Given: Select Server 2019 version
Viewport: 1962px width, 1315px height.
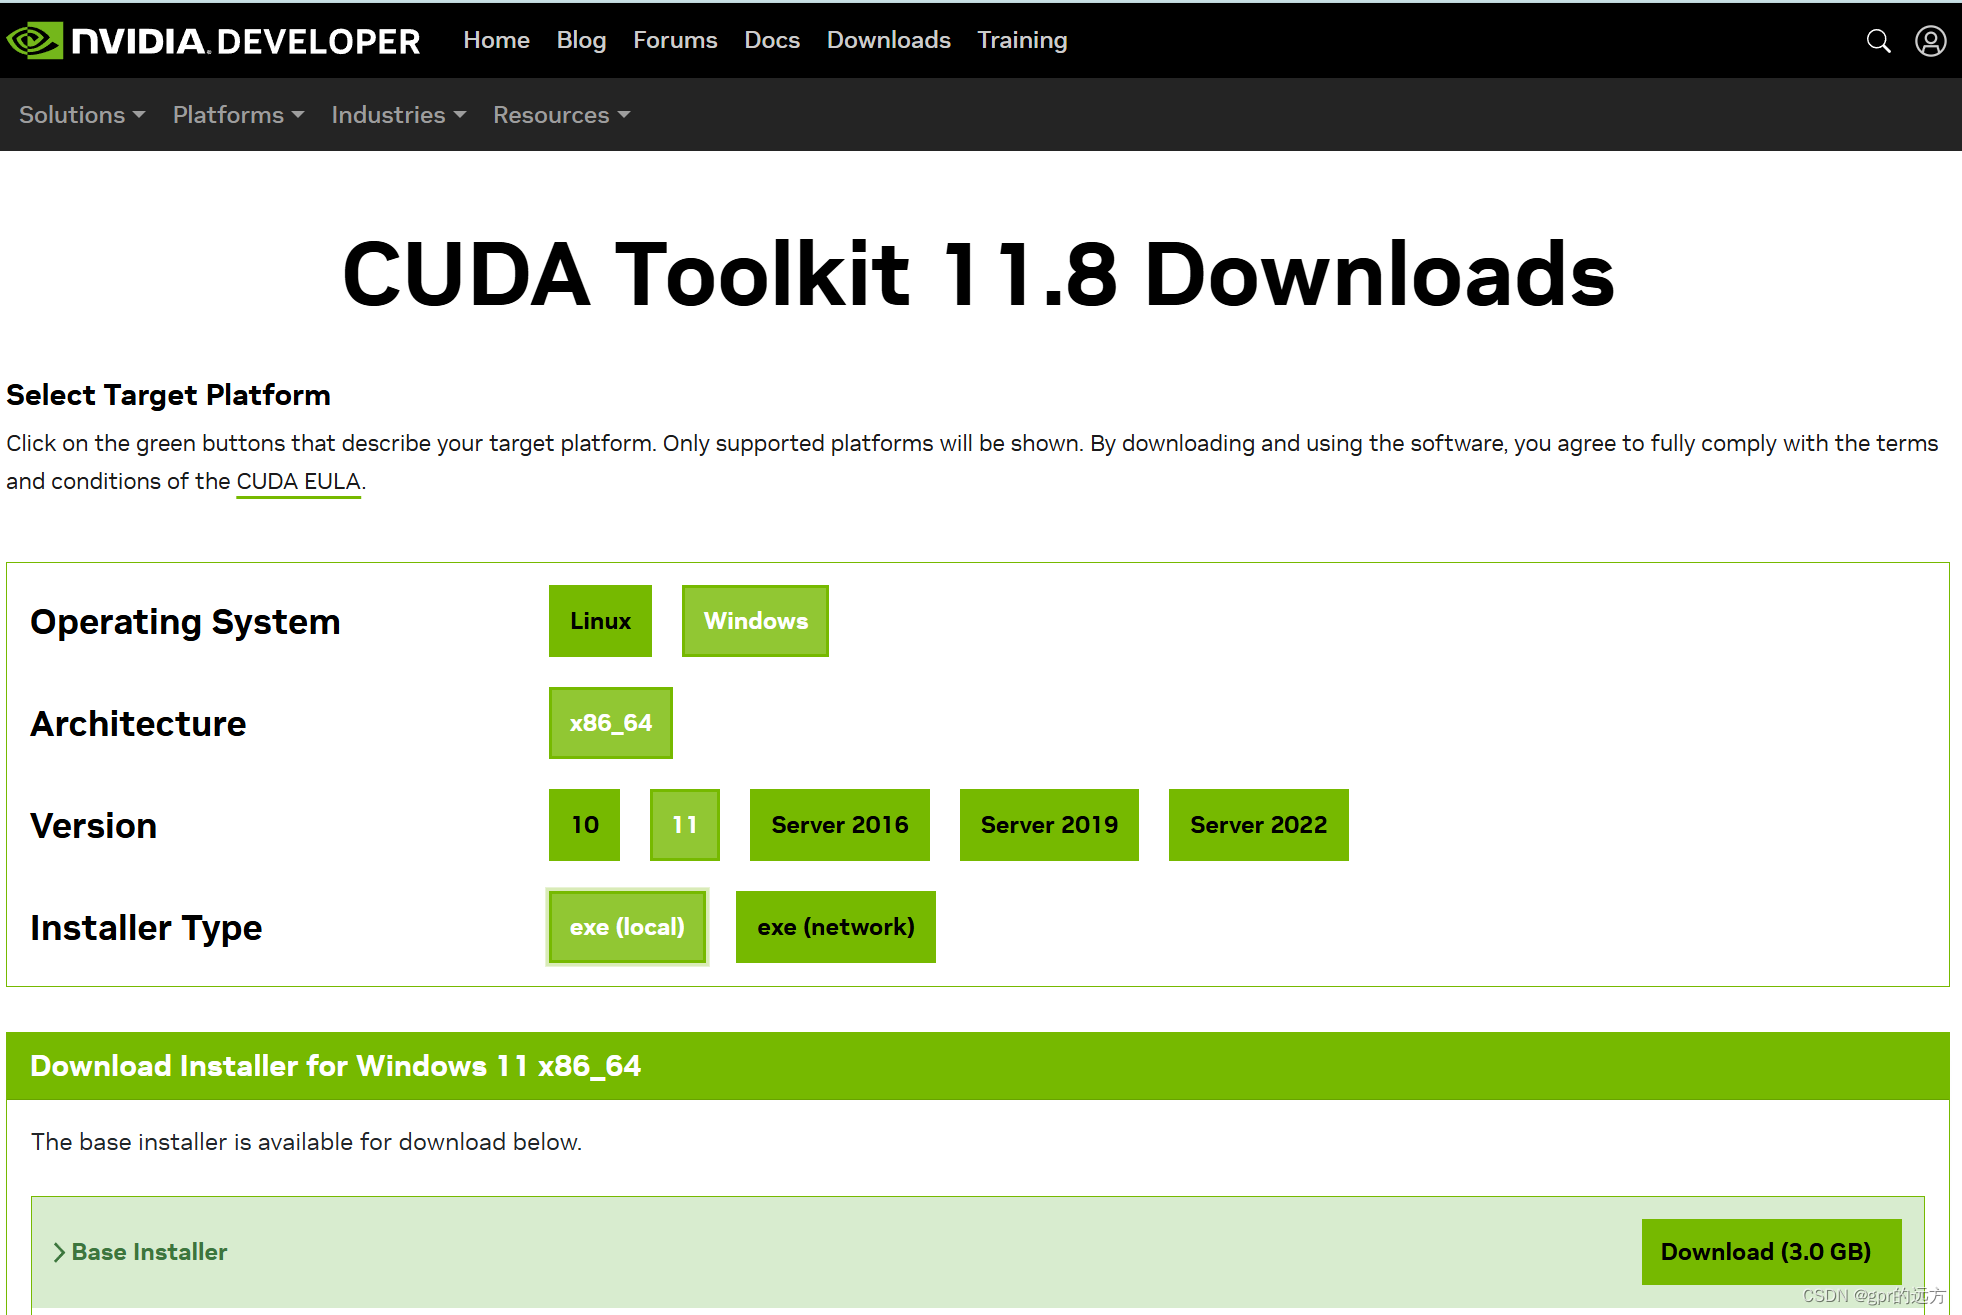Looking at the screenshot, I should coord(1049,825).
